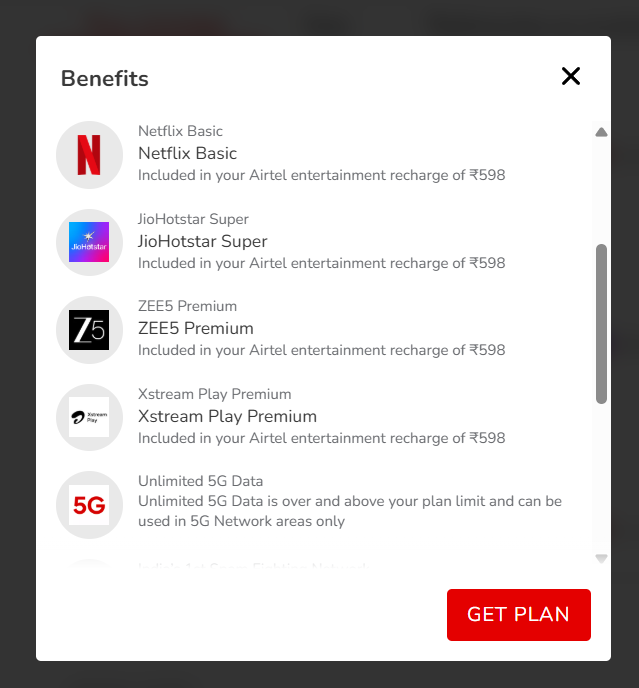Click the benefits list scrollbar thumb
This screenshot has width=639, height=688.
(x=601, y=323)
